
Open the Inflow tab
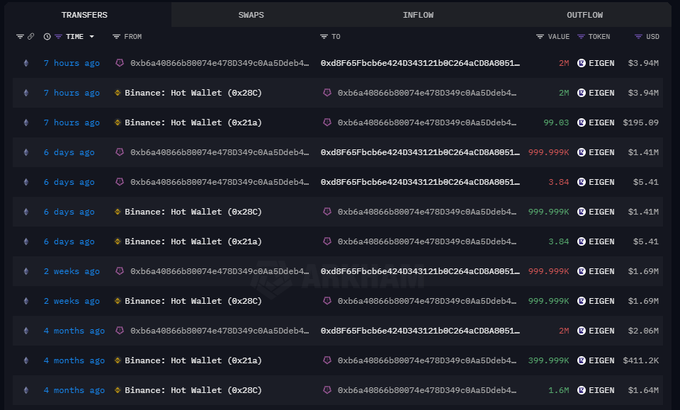click(418, 15)
